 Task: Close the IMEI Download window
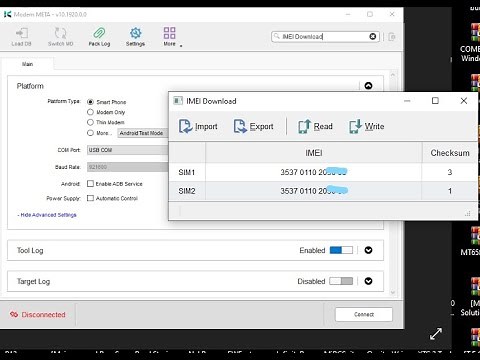[x=464, y=101]
